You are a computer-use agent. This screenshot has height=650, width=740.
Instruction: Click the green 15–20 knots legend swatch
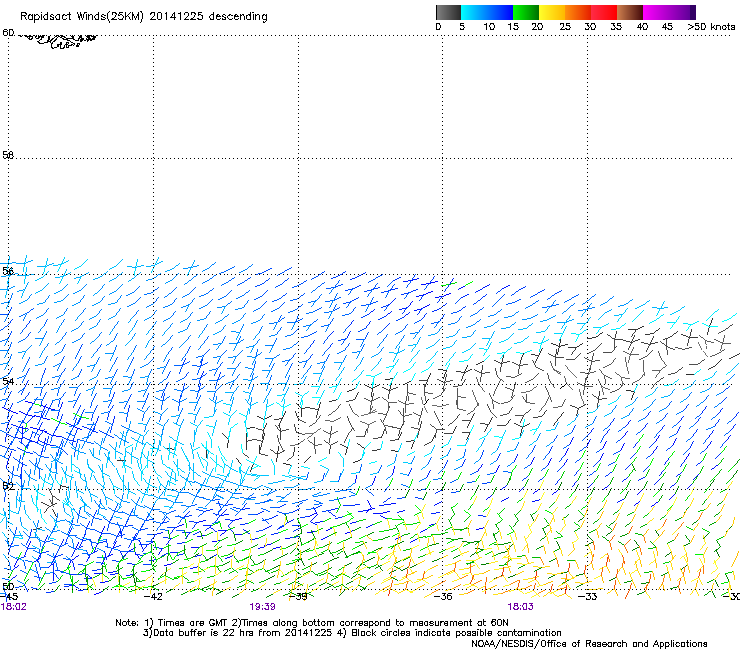click(526, 12)
